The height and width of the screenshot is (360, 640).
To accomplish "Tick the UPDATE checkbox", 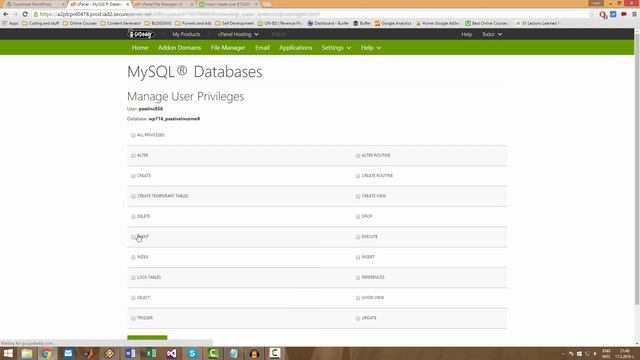I will 358,318.
